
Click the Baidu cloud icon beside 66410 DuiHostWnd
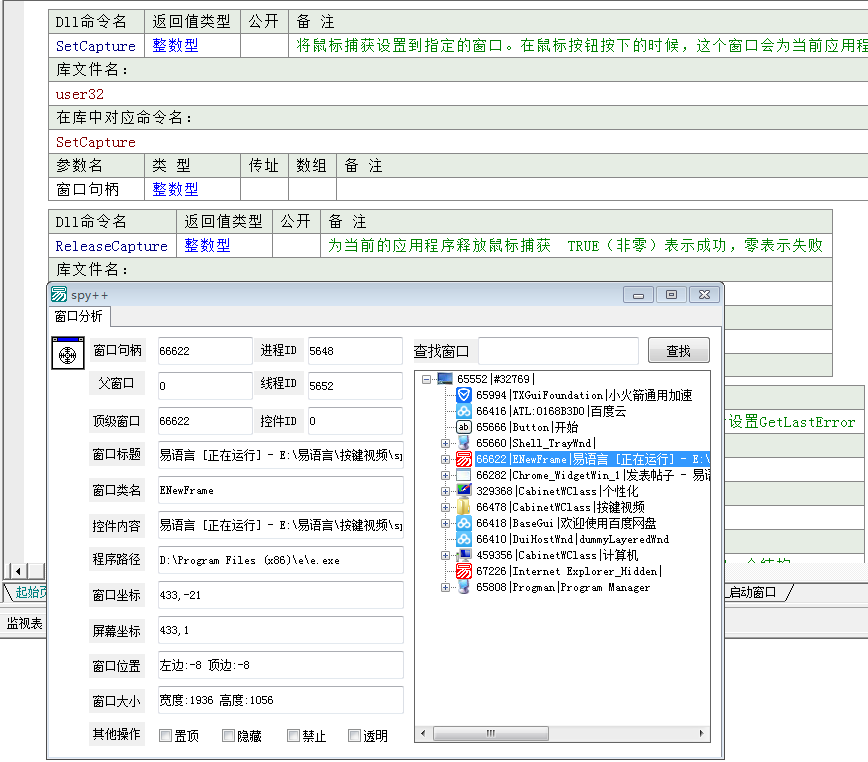(x=463, y=539)
